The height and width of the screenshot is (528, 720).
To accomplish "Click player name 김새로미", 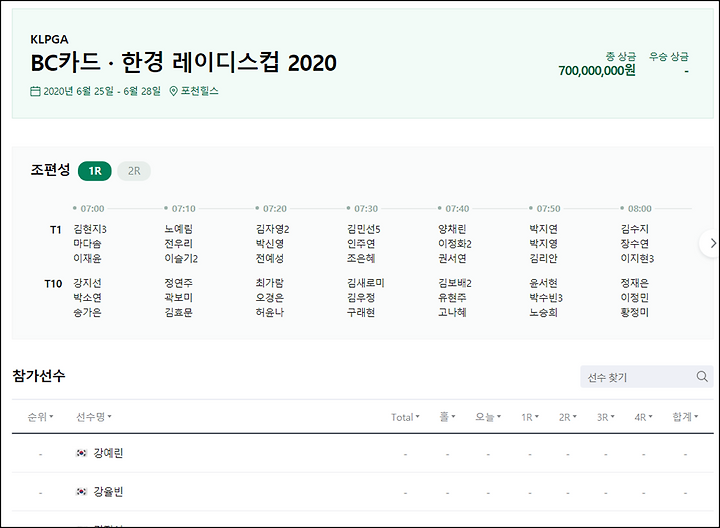I will (366, 283).
